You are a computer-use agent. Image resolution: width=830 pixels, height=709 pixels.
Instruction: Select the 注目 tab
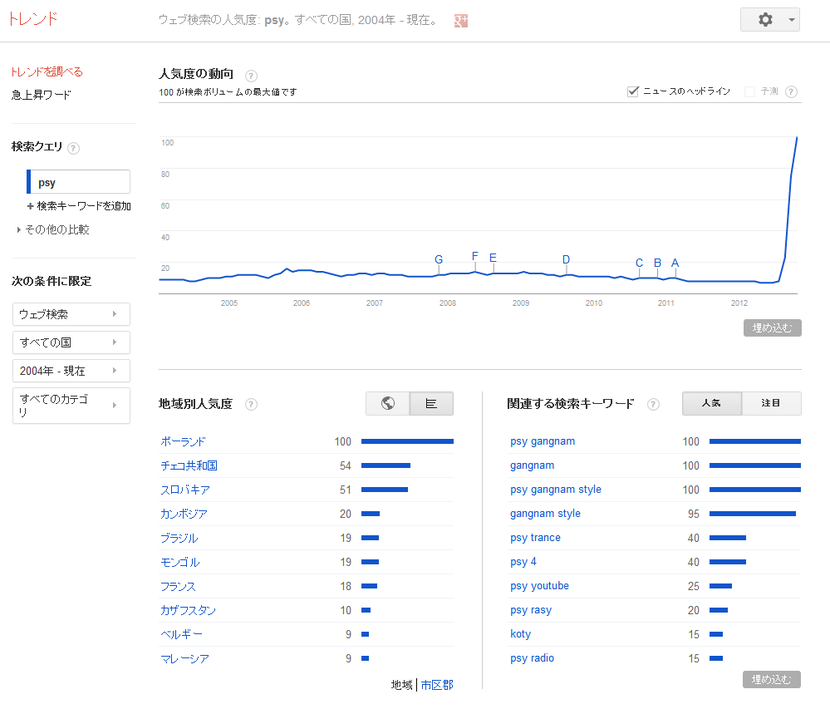coord(771,403)
